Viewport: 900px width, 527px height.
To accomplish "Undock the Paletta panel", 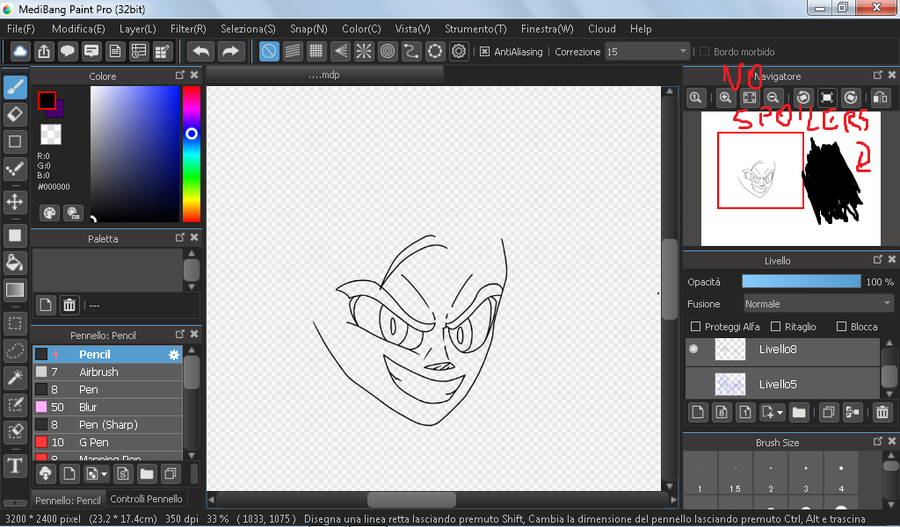I will click(x=180, y=238).
